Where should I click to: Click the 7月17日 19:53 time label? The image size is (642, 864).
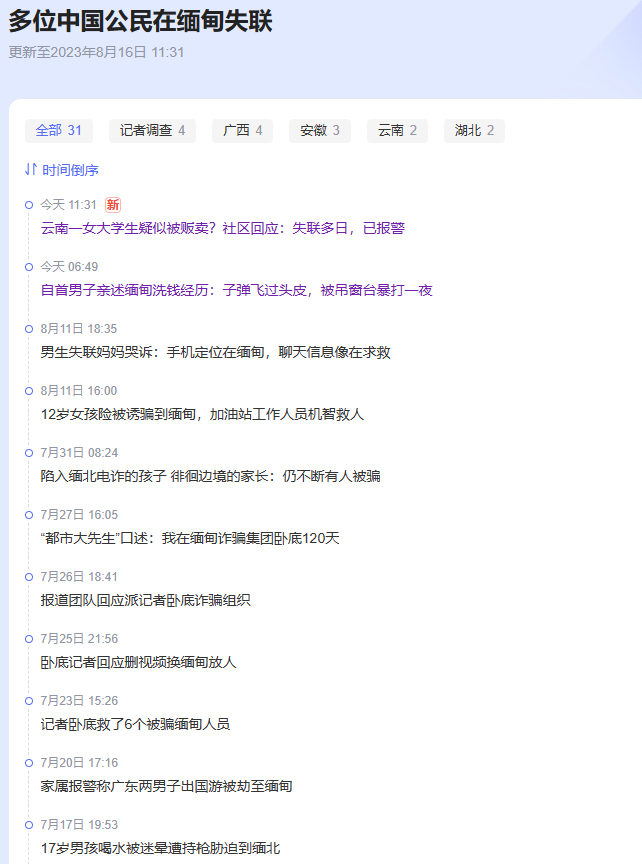79,825
